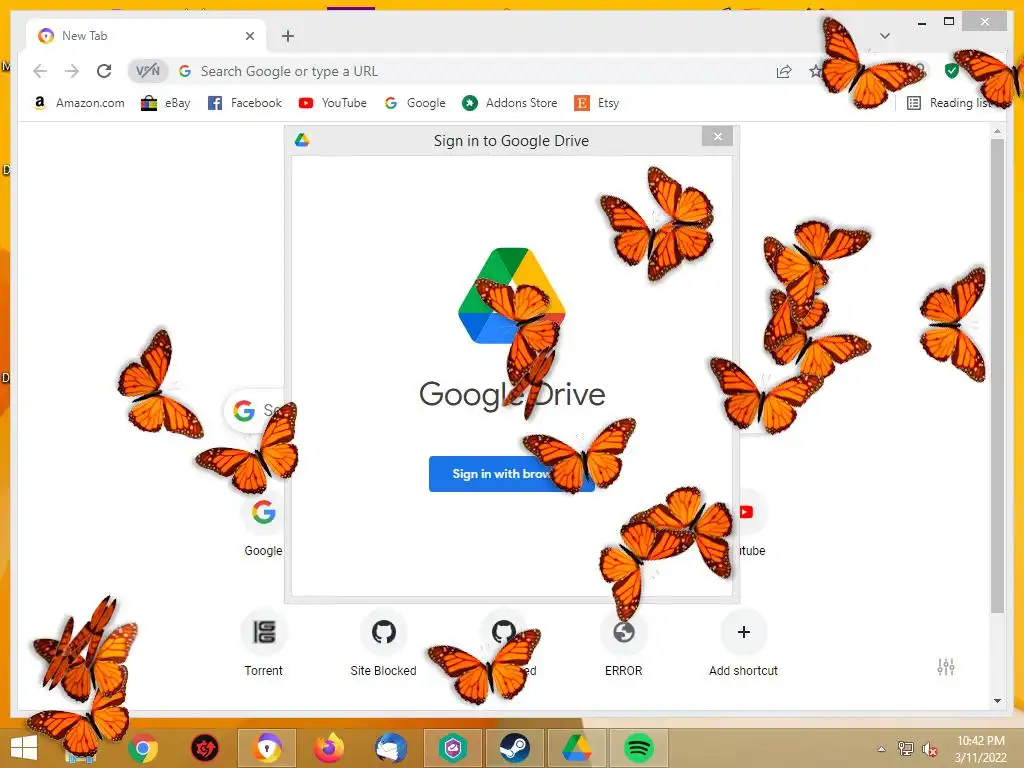This screenshot has height=768, width=1024.
Task: Open Thunderbird from the taskbar
Action: point(391,748)
